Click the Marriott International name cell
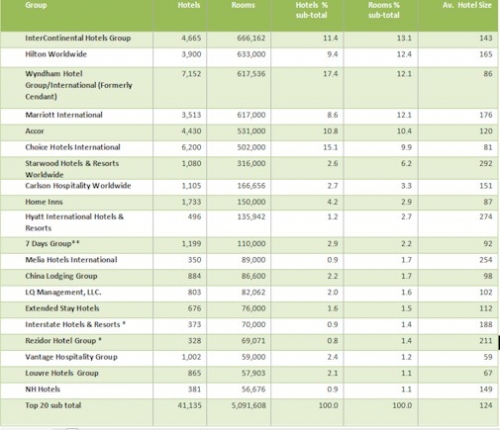500x430 pixels. [64, 115]
